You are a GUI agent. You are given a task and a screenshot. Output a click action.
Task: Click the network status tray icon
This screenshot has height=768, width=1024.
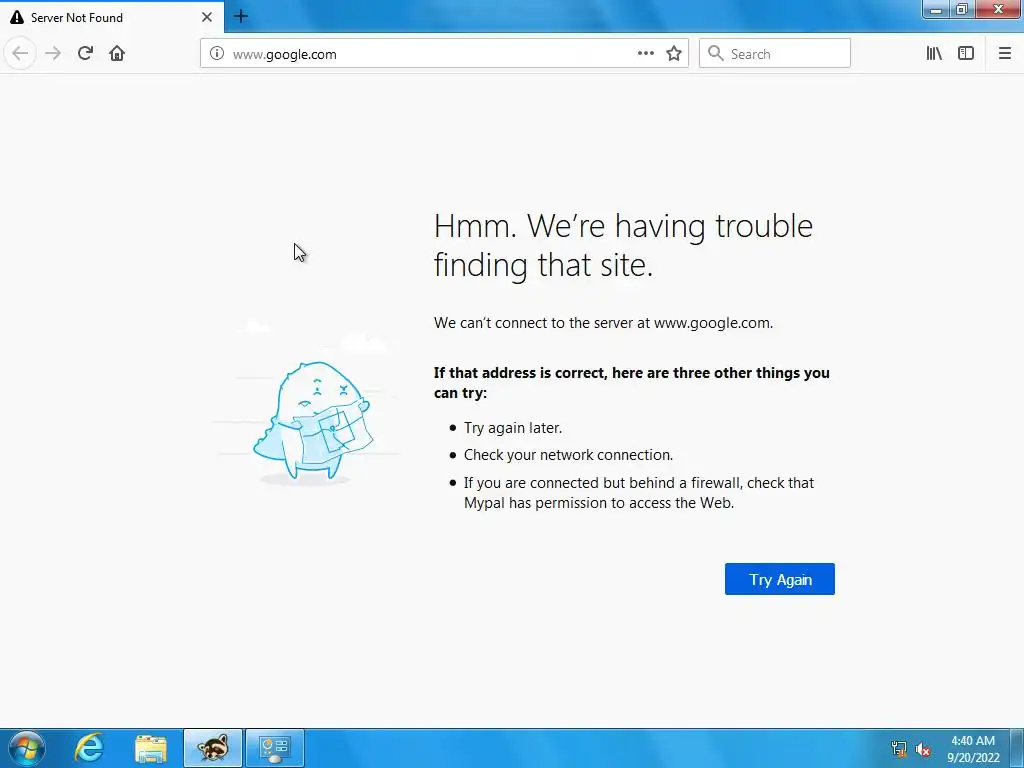pos(899,749)
